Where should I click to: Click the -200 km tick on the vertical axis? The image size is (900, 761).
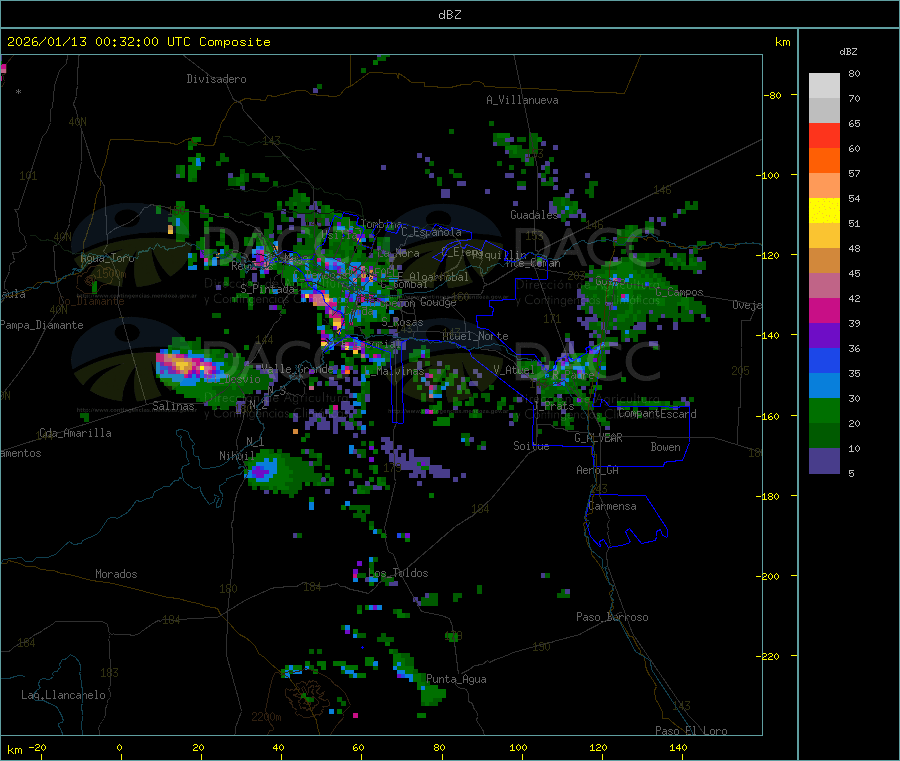tap(767, 576)
